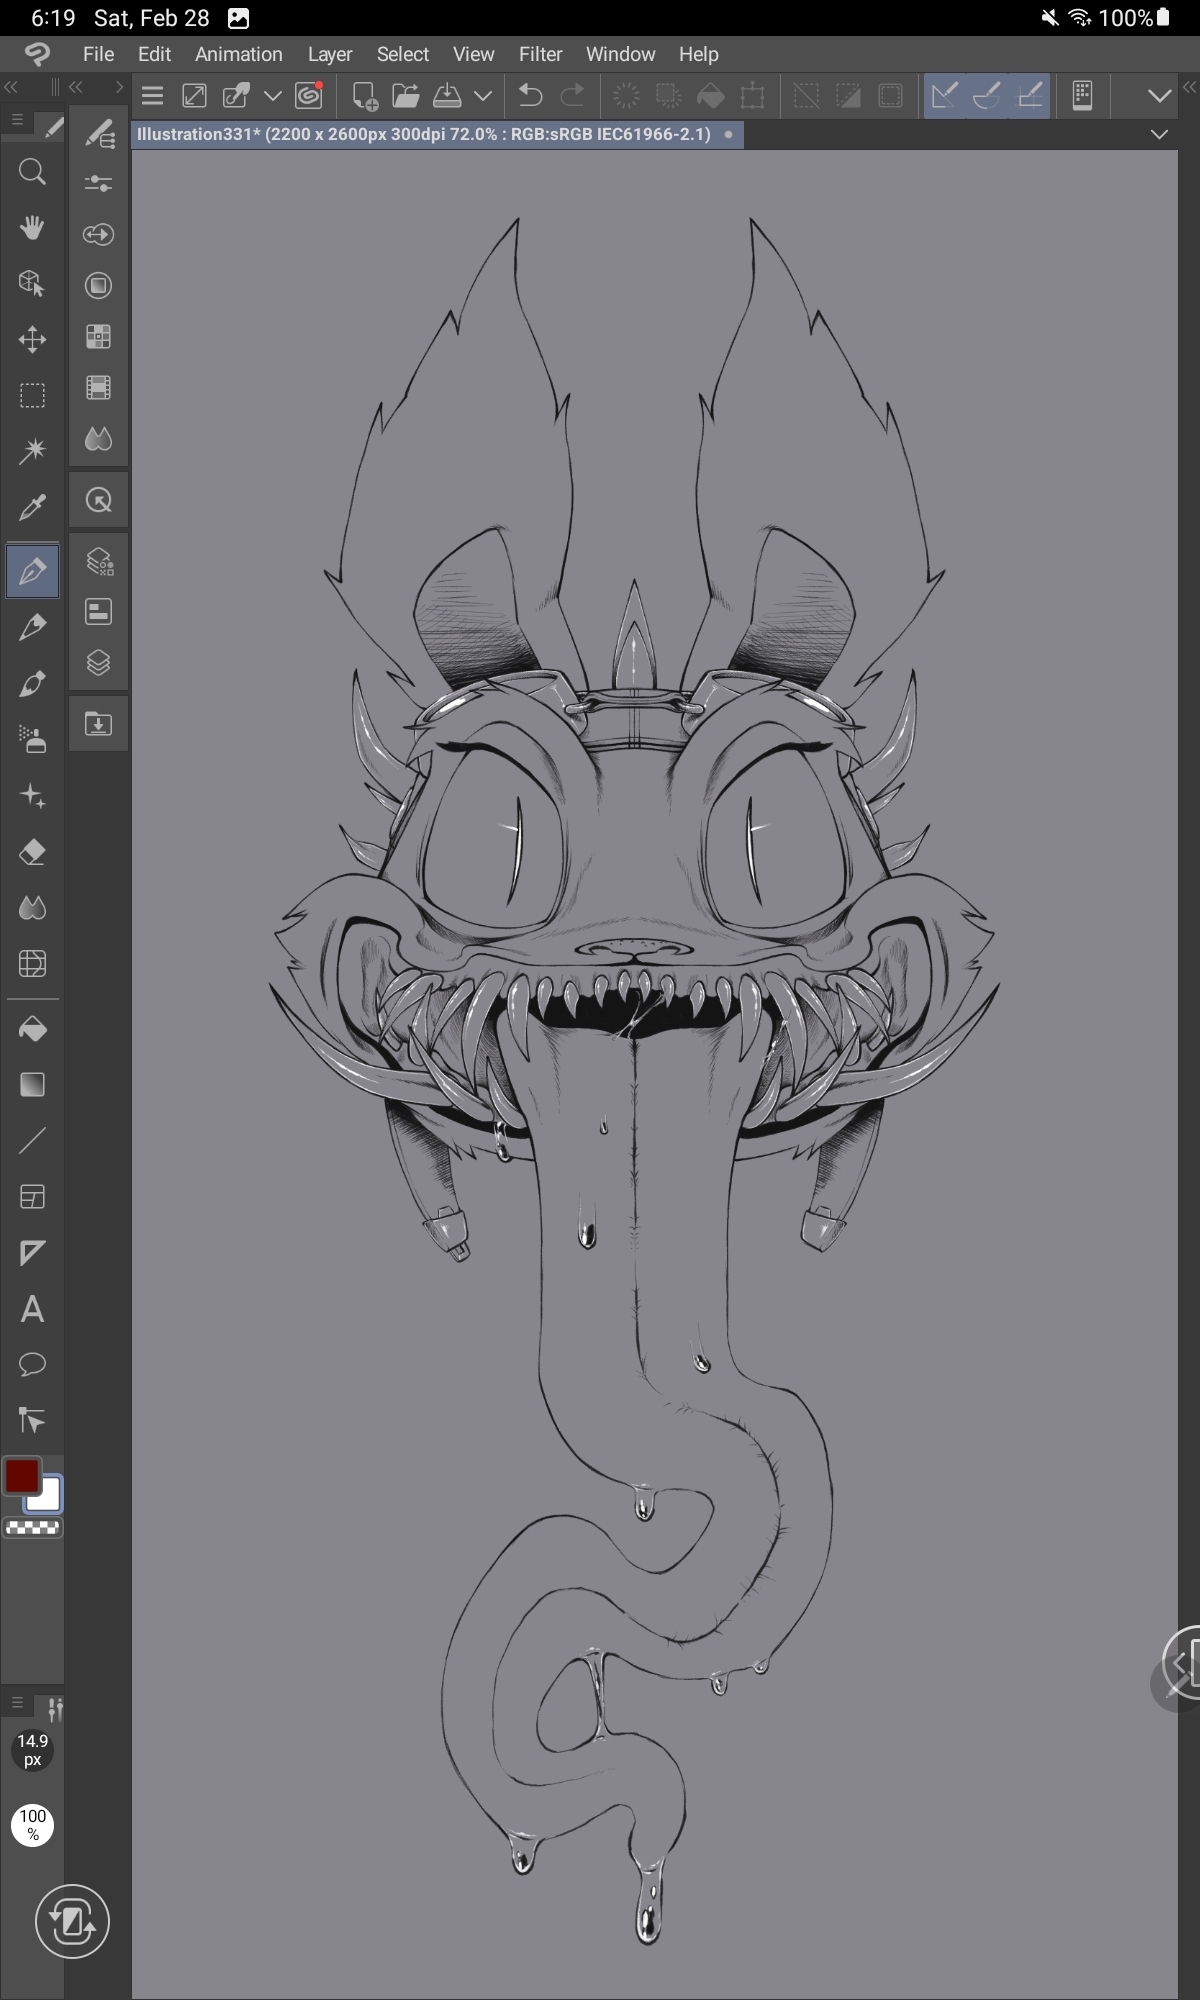Open the canvas tab list chevron
1200x2000 pixels.
[x=1159, y=134]
